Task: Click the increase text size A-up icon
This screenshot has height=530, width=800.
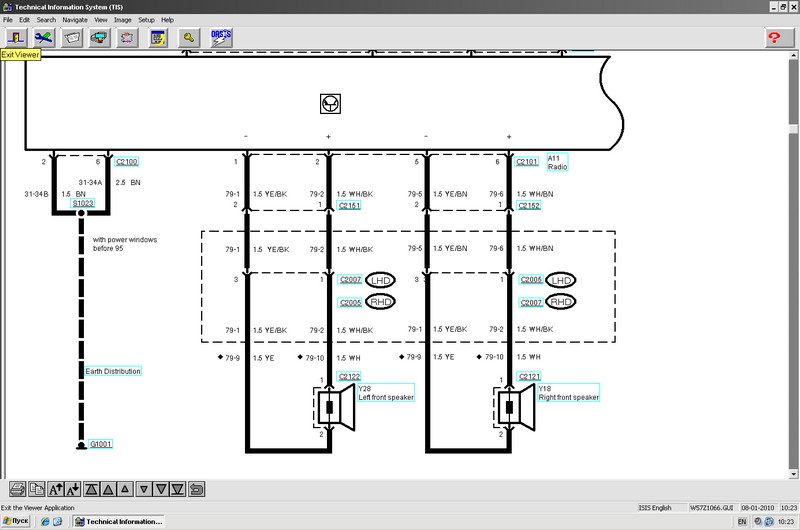Action: [54, 489]
